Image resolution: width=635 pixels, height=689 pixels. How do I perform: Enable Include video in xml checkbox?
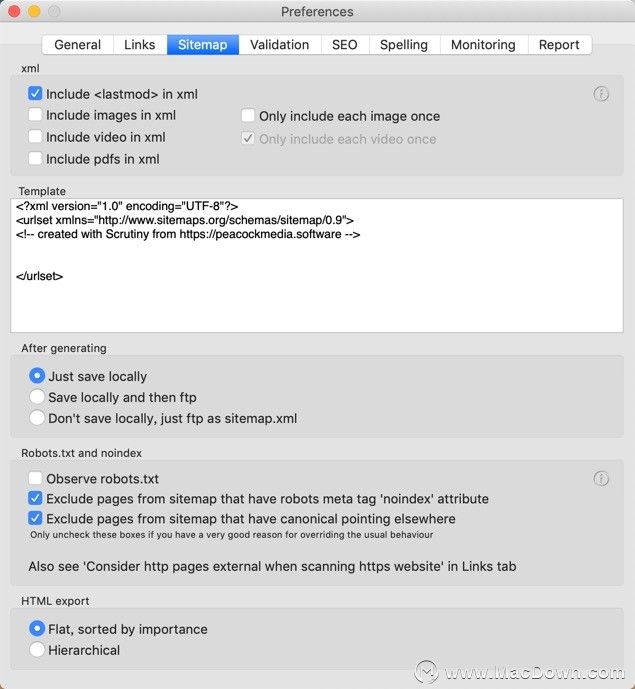pyautogui.click(x=35, y=137)
